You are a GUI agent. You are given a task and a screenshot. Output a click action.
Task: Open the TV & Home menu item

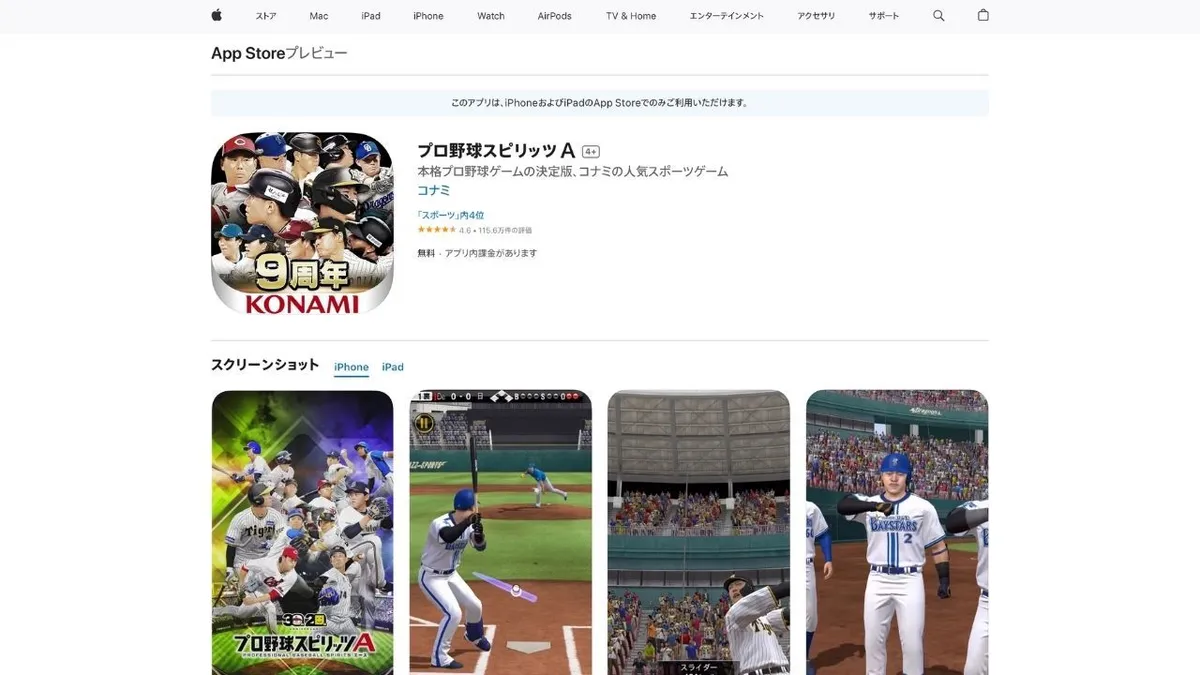(x=631, y=16)
